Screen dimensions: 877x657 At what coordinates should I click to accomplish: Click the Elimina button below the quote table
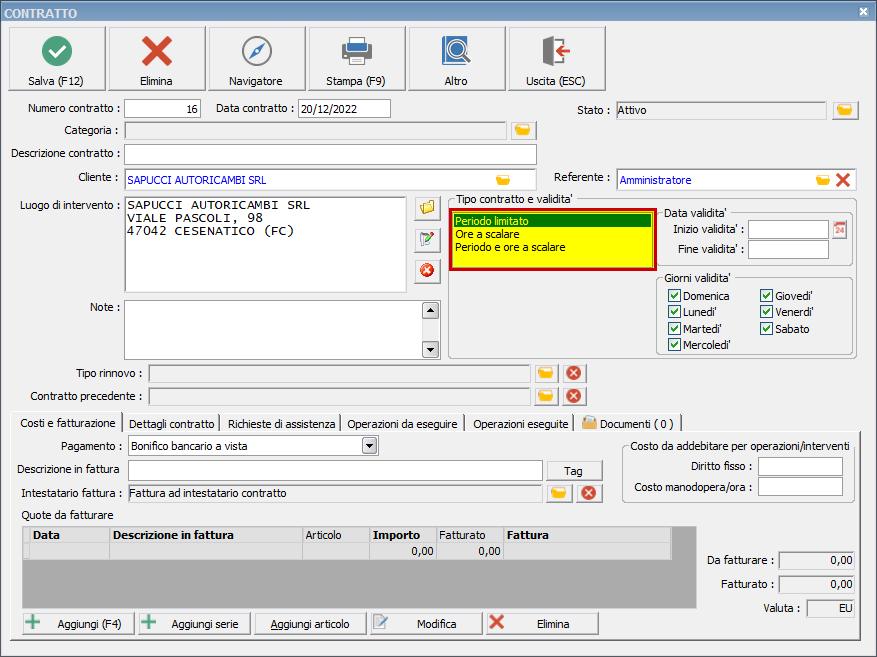pos(543,624)
